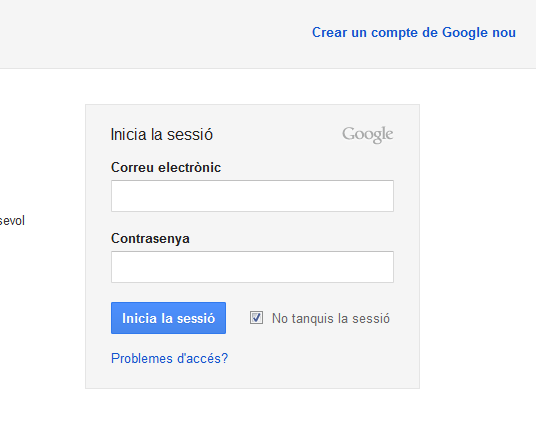Create a new Google account via the top link
536x423 pixels.
point(414,32)
